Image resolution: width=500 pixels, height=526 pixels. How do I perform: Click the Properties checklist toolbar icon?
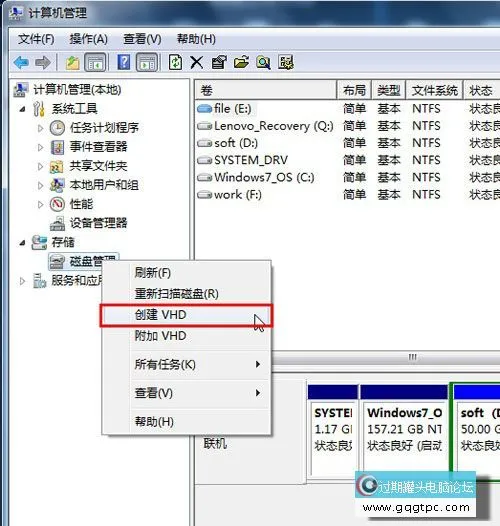pyautogui.click(x=219, y=62)
